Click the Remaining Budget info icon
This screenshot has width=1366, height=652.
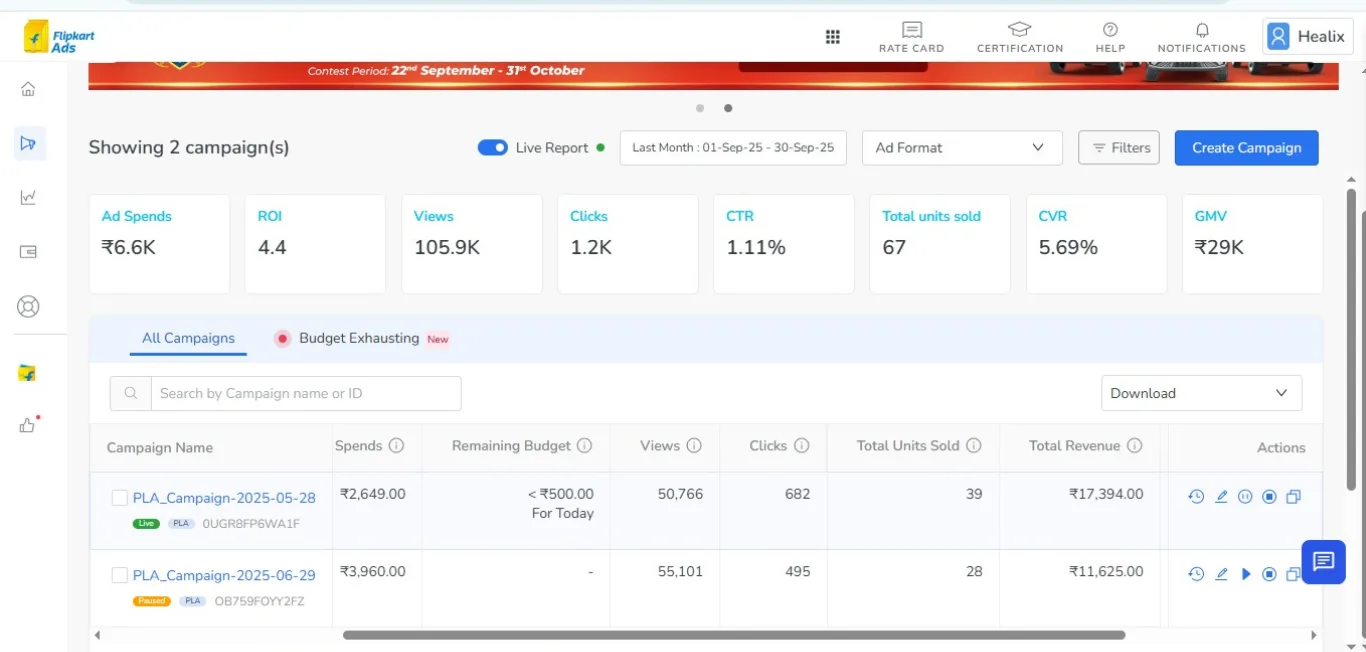tap(585, 445)
